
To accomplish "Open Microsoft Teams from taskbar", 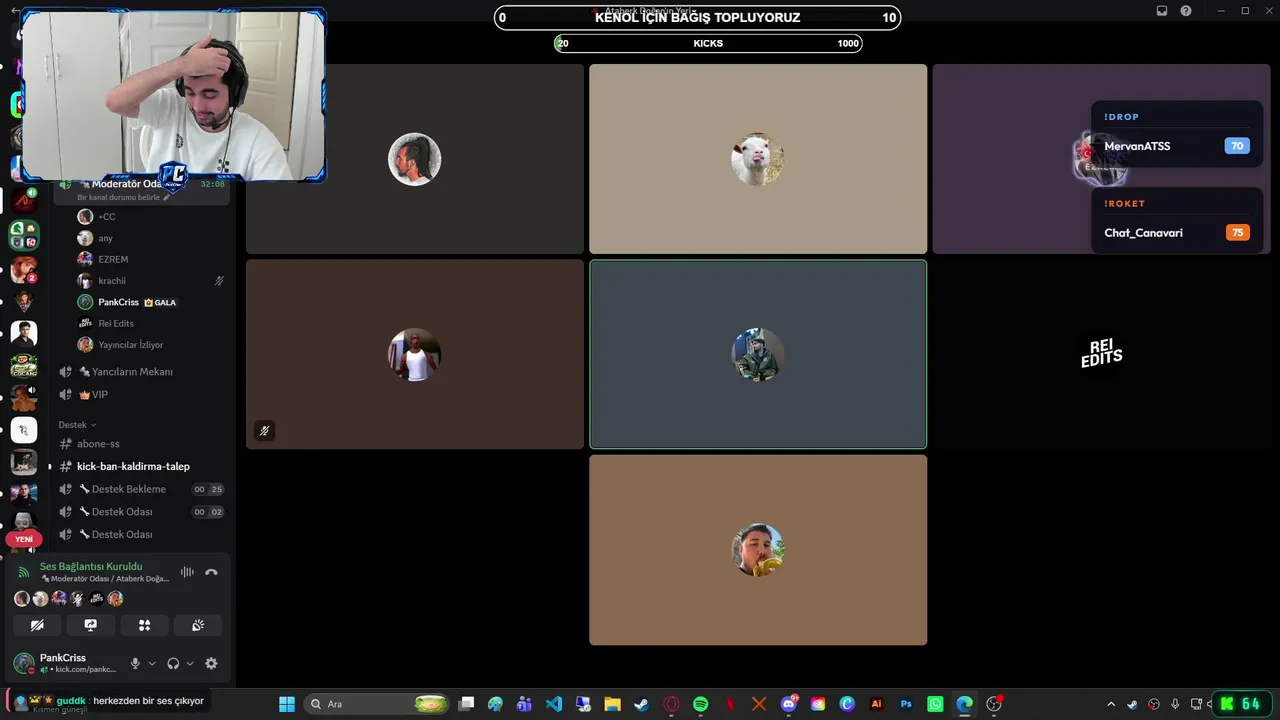I will (524, 704).
